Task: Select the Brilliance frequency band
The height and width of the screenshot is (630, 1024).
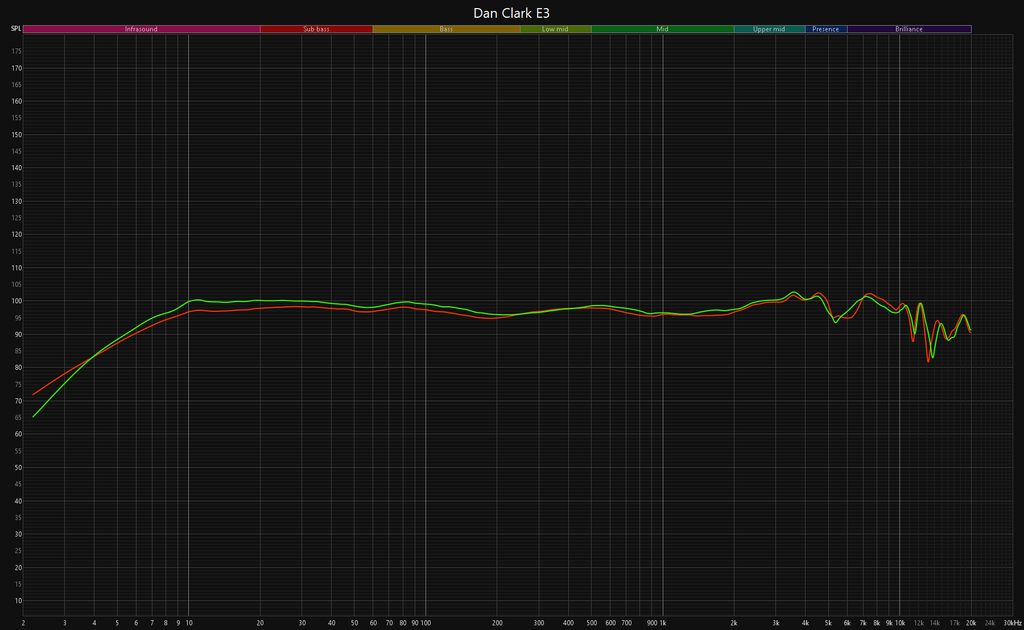Action: [x=909, y=29]
